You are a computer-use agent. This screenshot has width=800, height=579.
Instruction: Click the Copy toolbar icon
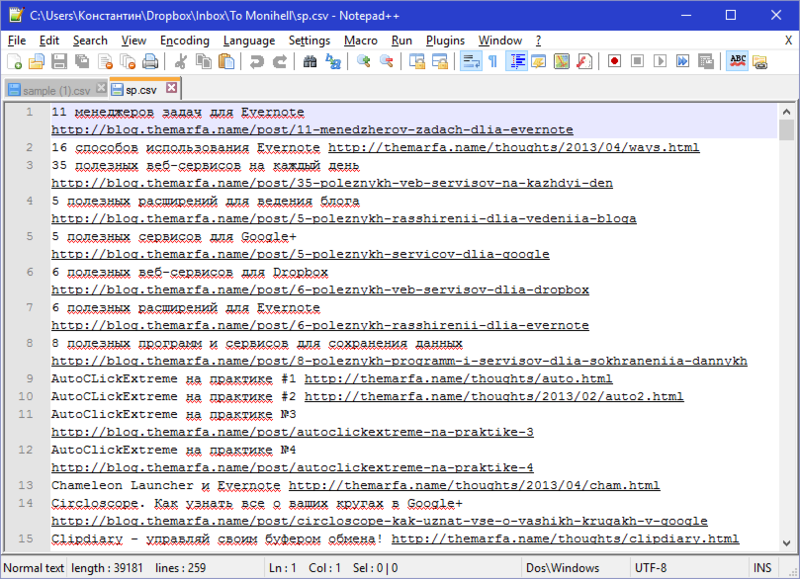(204, 62)
